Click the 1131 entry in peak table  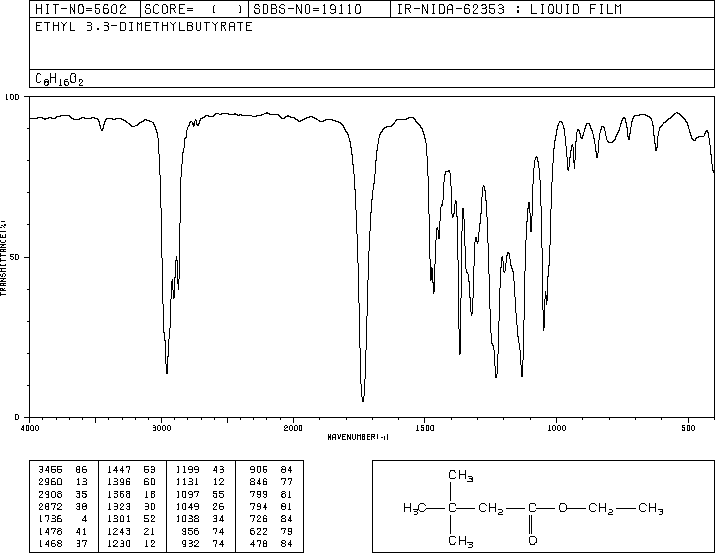click(x=187, y=482)
